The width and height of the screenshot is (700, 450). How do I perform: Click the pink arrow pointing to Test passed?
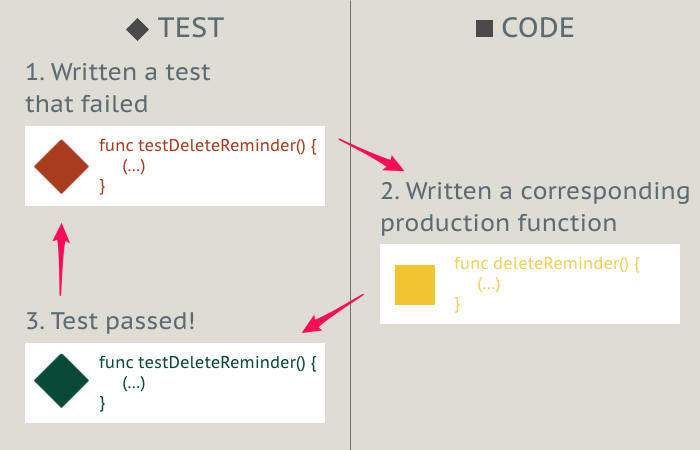coord(333,313)
